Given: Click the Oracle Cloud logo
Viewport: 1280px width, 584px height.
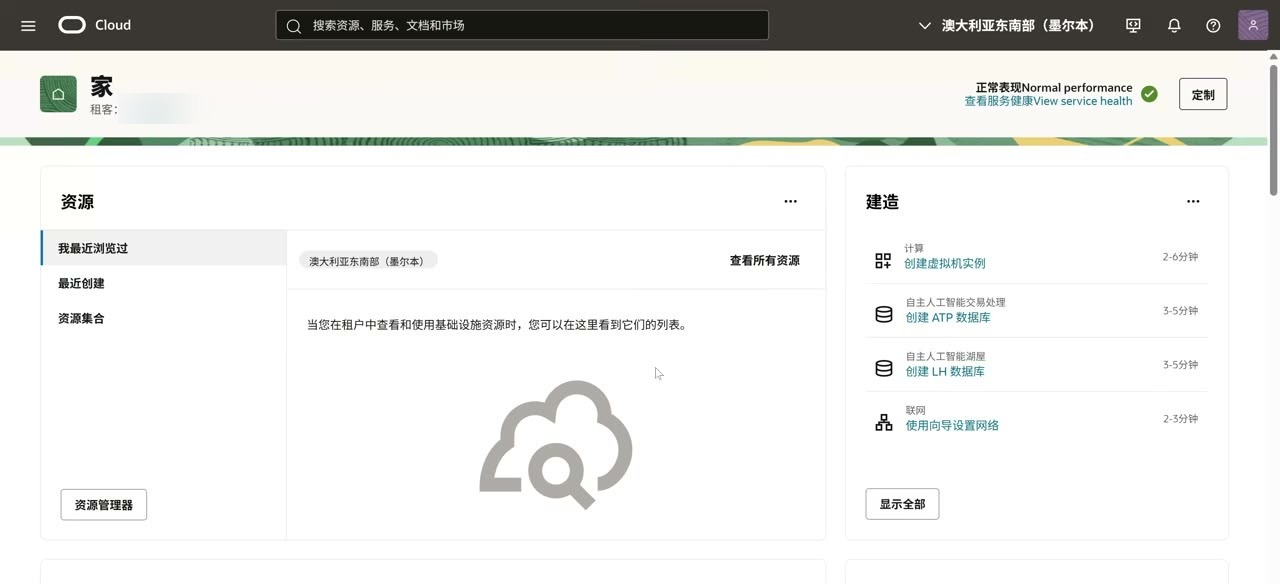Looking at the screenshot, I should tap(95, 25).
